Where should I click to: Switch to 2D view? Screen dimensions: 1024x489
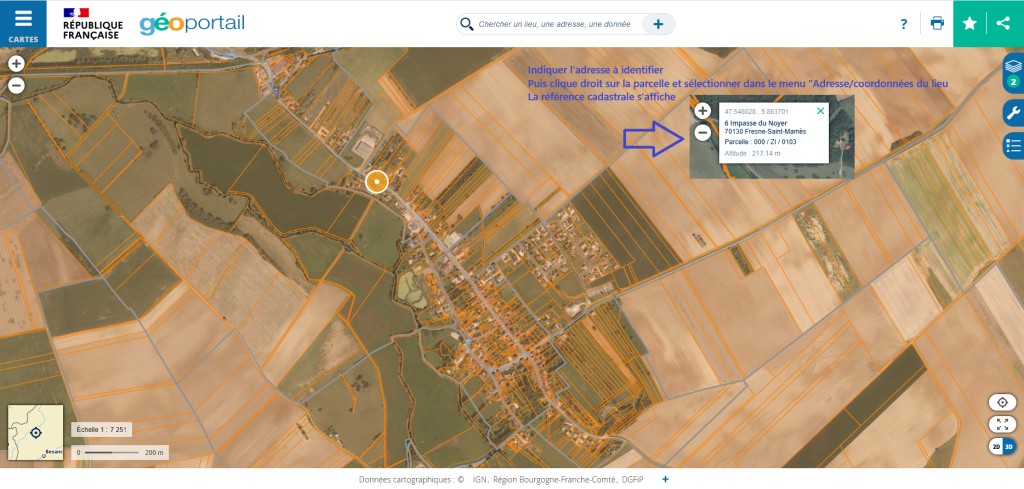(x=996, y=447)
